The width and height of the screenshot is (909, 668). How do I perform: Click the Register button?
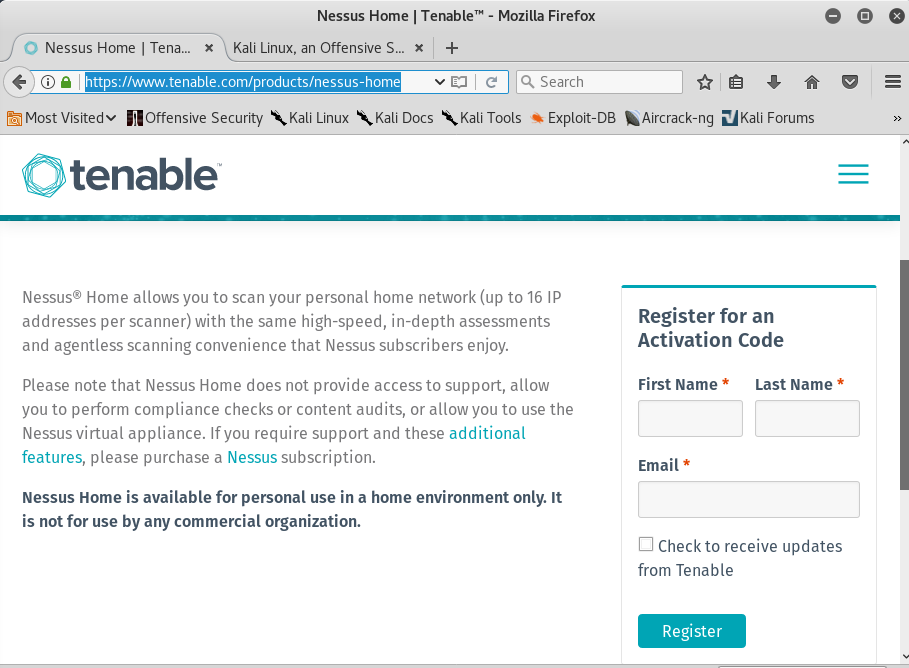coord(692,631)
